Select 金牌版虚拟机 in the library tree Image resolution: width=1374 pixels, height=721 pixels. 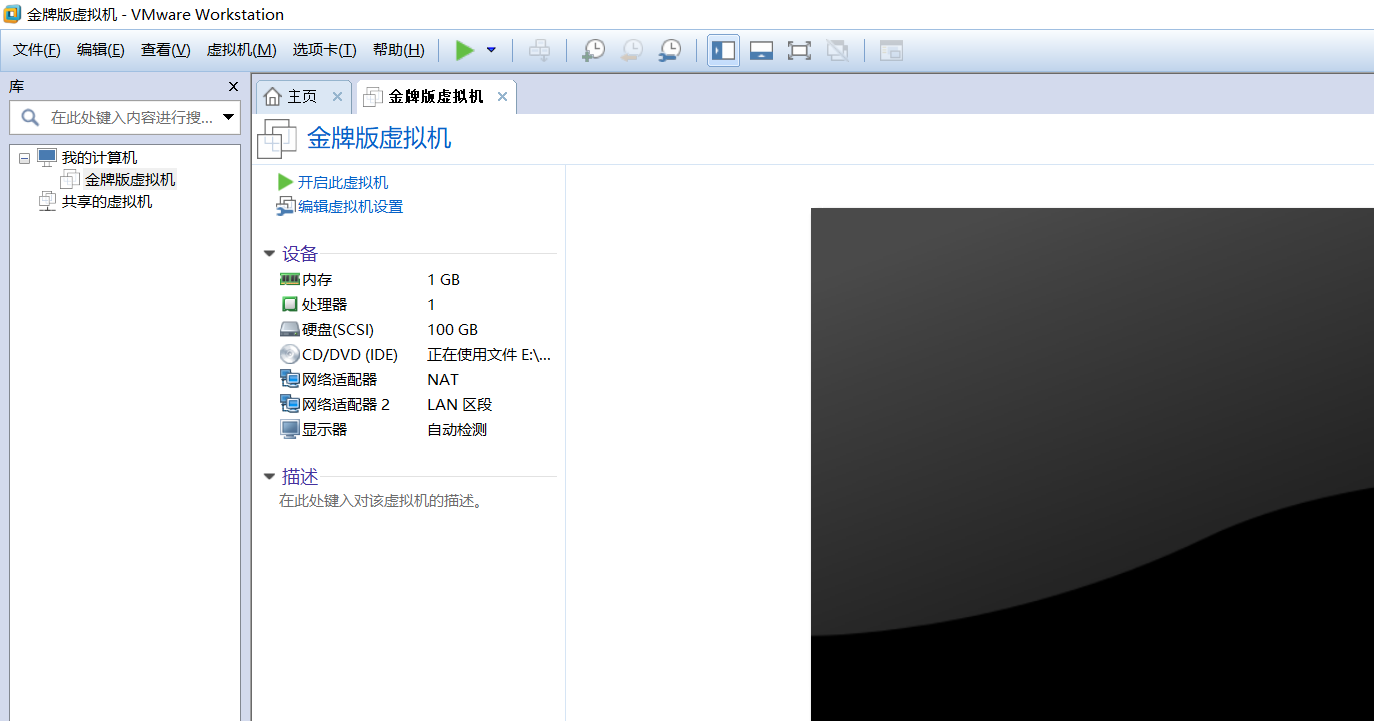pyautogui.click(x=130, y=180)
